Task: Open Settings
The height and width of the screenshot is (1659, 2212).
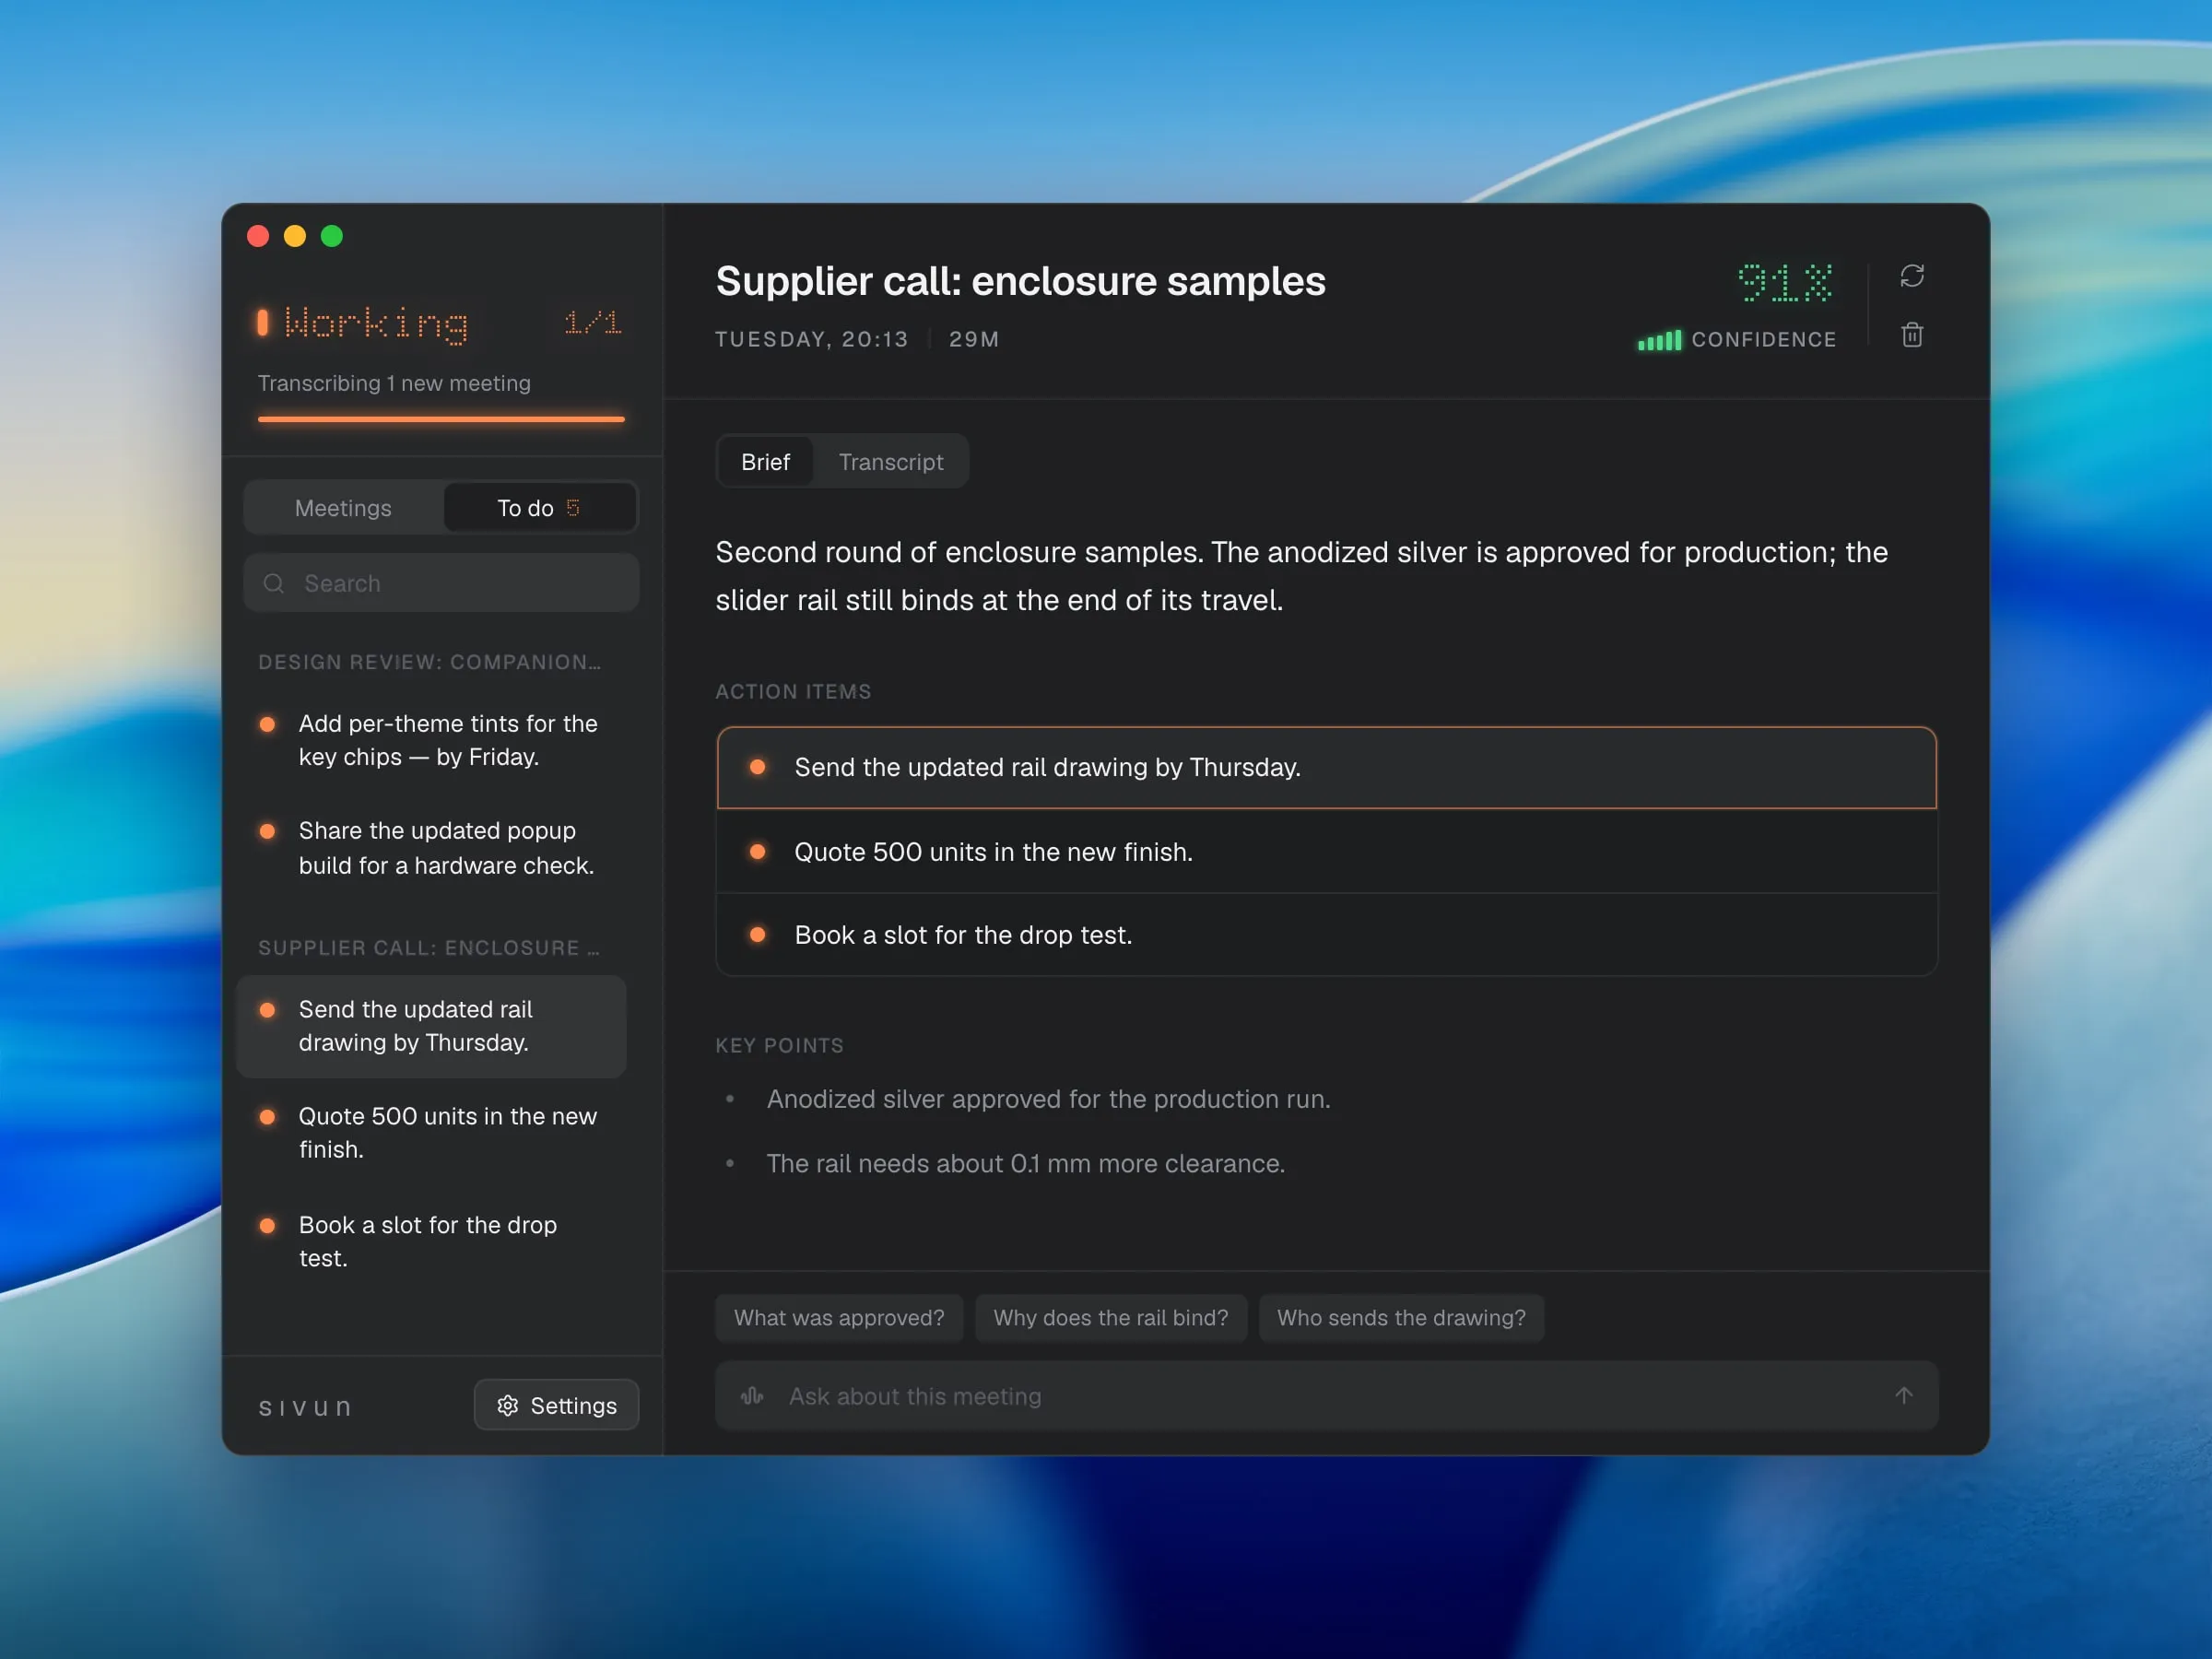Action: [556, 1405]
